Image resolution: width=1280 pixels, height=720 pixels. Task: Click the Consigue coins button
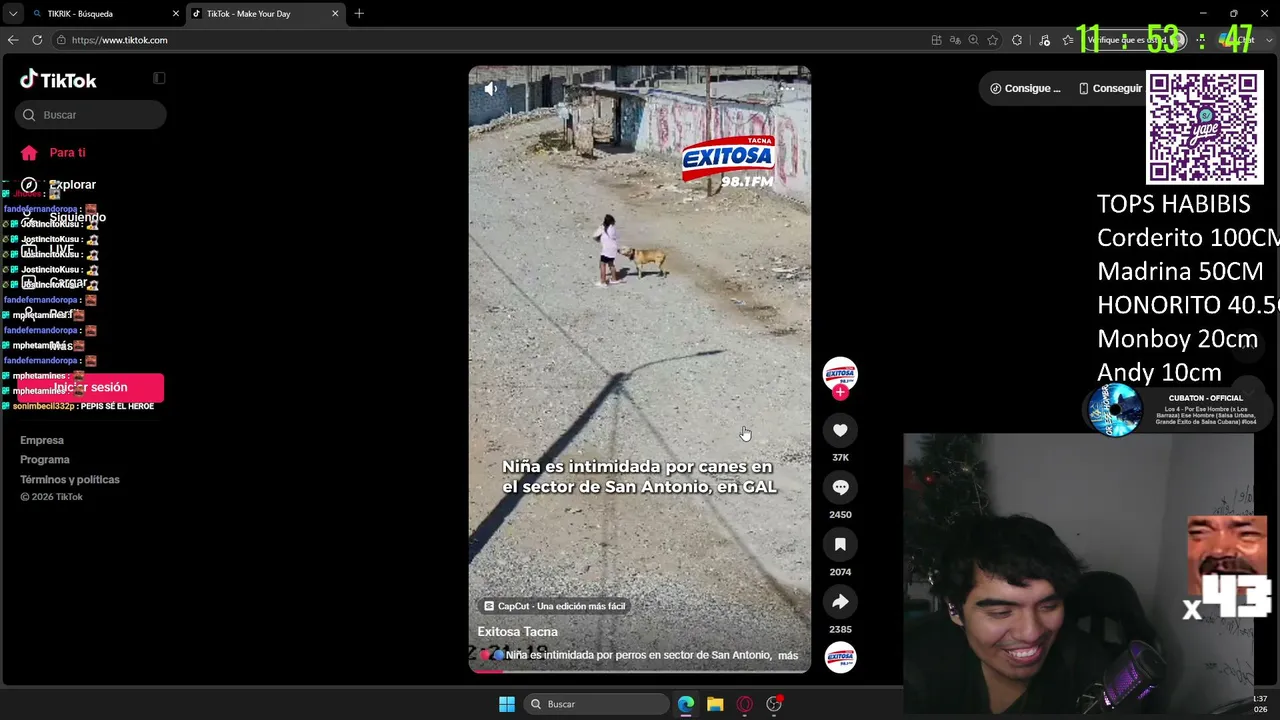(1025, 88)
